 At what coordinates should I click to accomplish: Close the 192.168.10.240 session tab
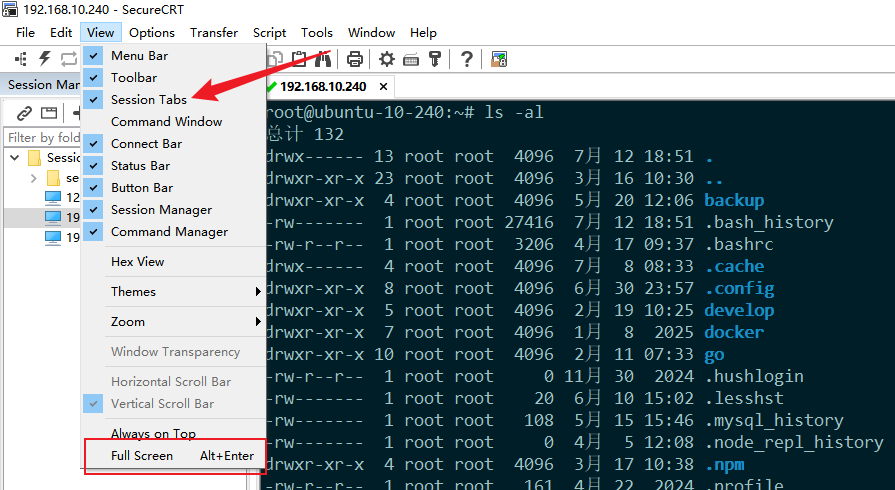pos(385,87)
